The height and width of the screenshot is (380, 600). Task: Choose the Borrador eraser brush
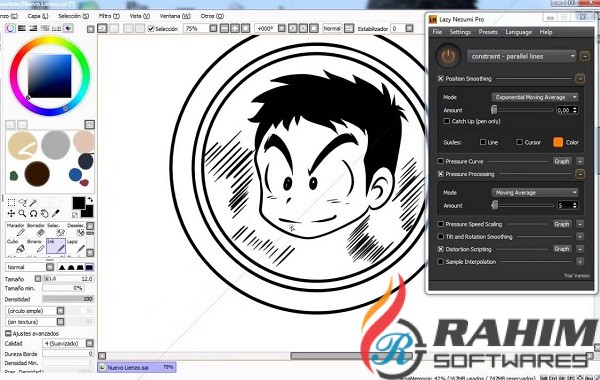[36, 230]
